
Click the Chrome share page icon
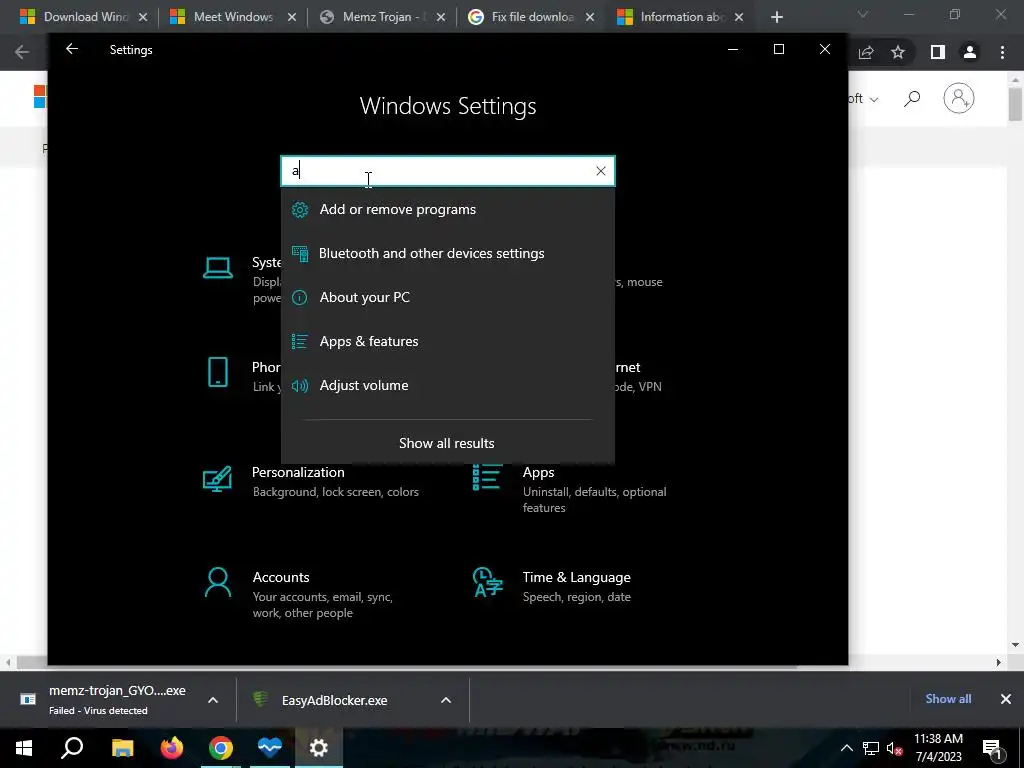coord(866,52)
